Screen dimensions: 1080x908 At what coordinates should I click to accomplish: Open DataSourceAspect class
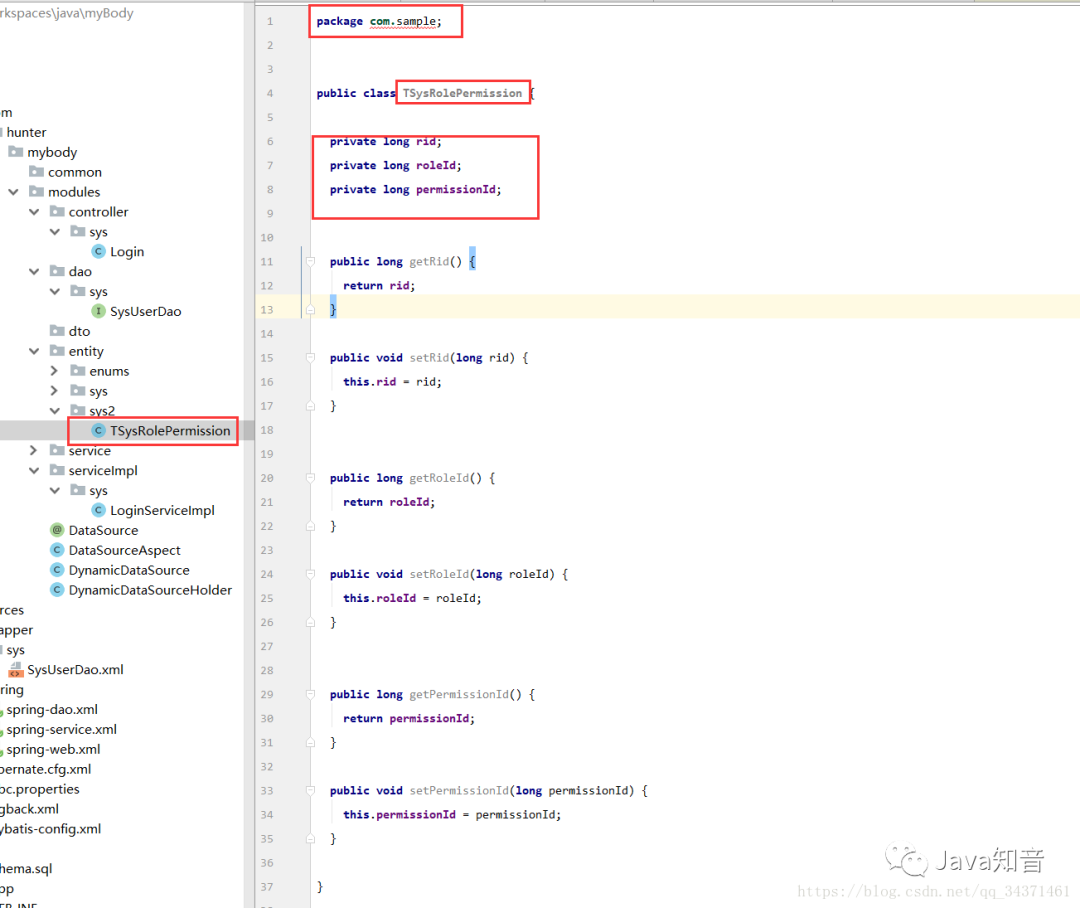tap(125, 550)
